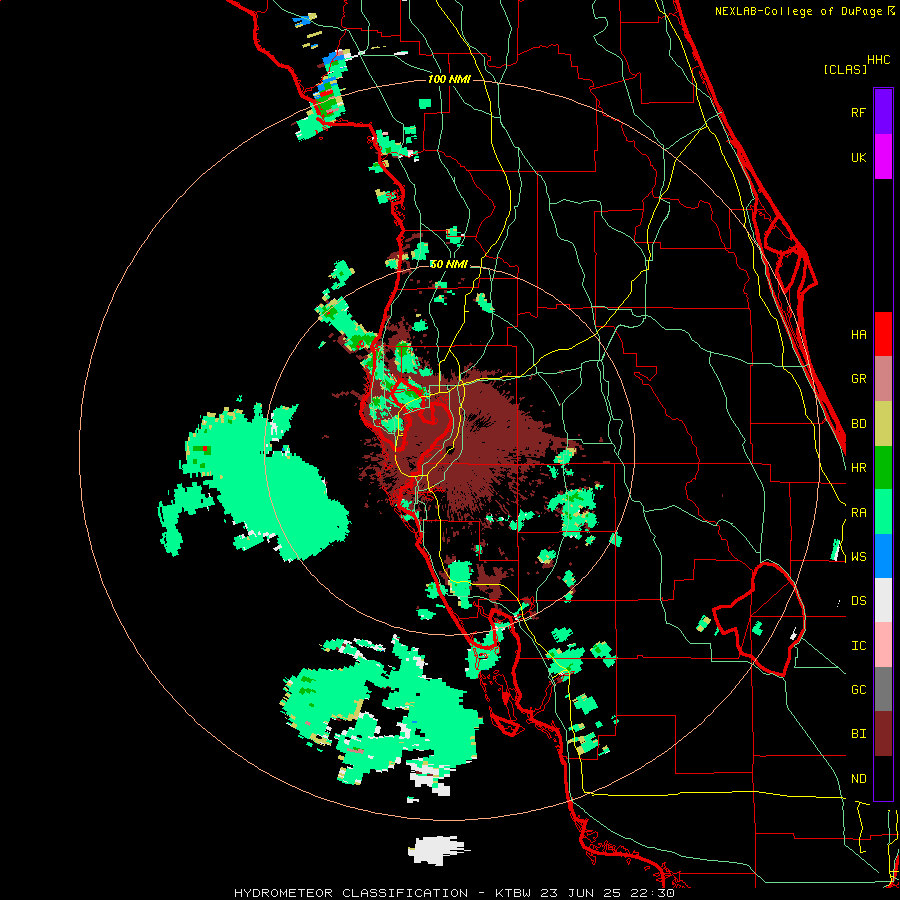
Task: Click the RA legend label
Action: (858, 513)
